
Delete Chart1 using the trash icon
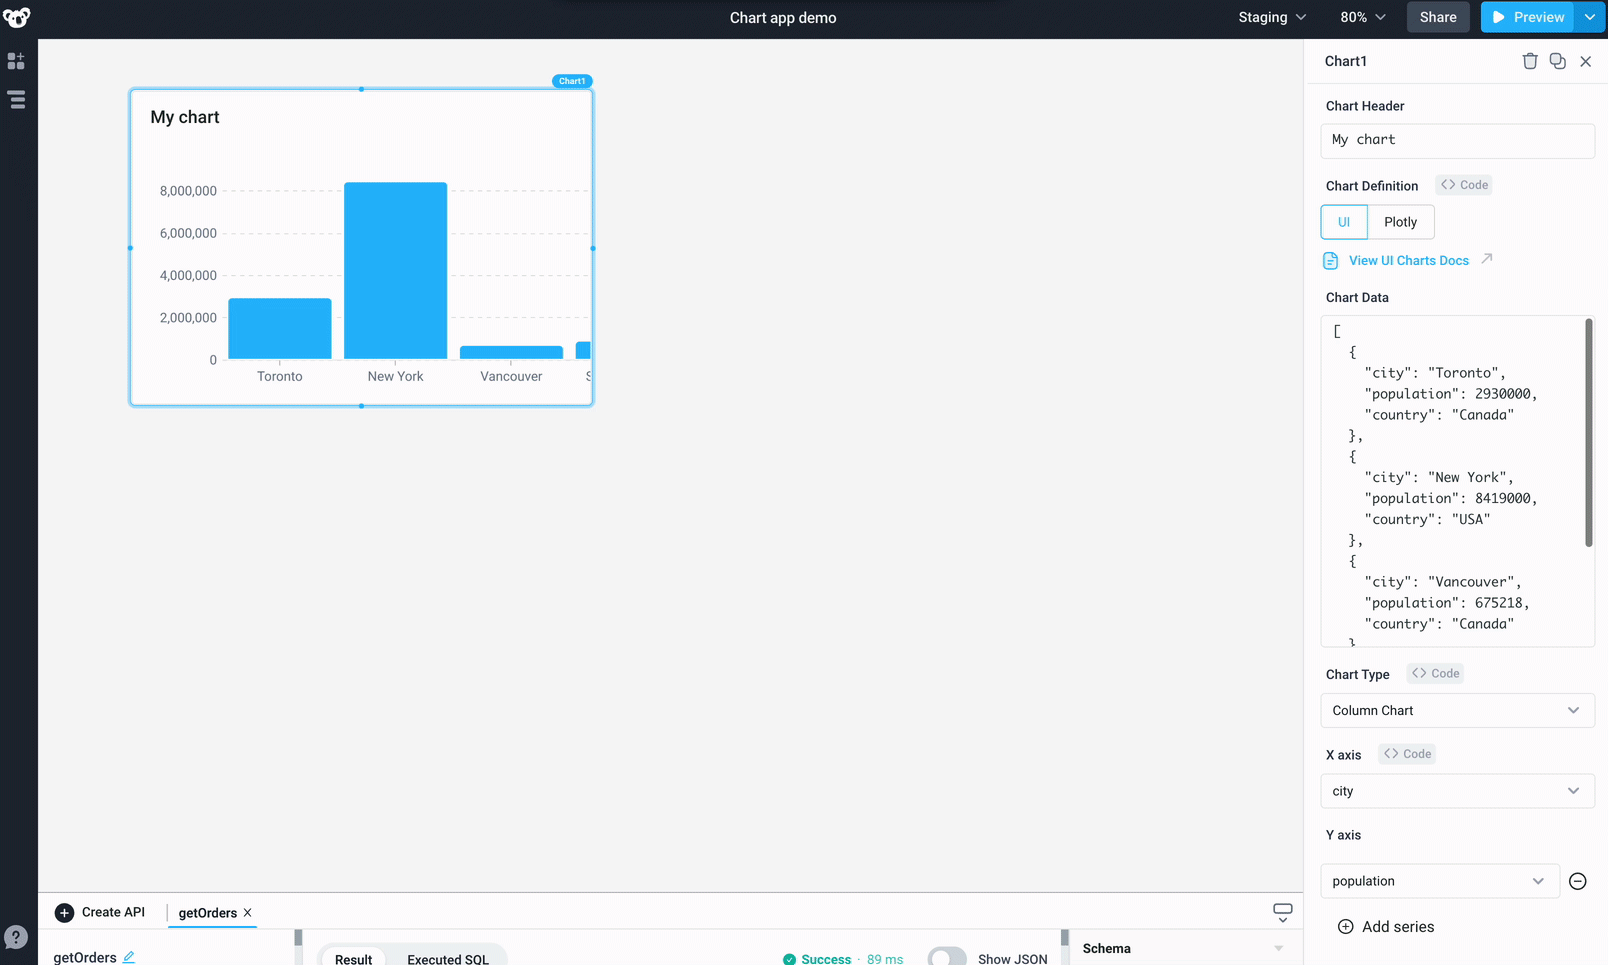(1529, 61)
